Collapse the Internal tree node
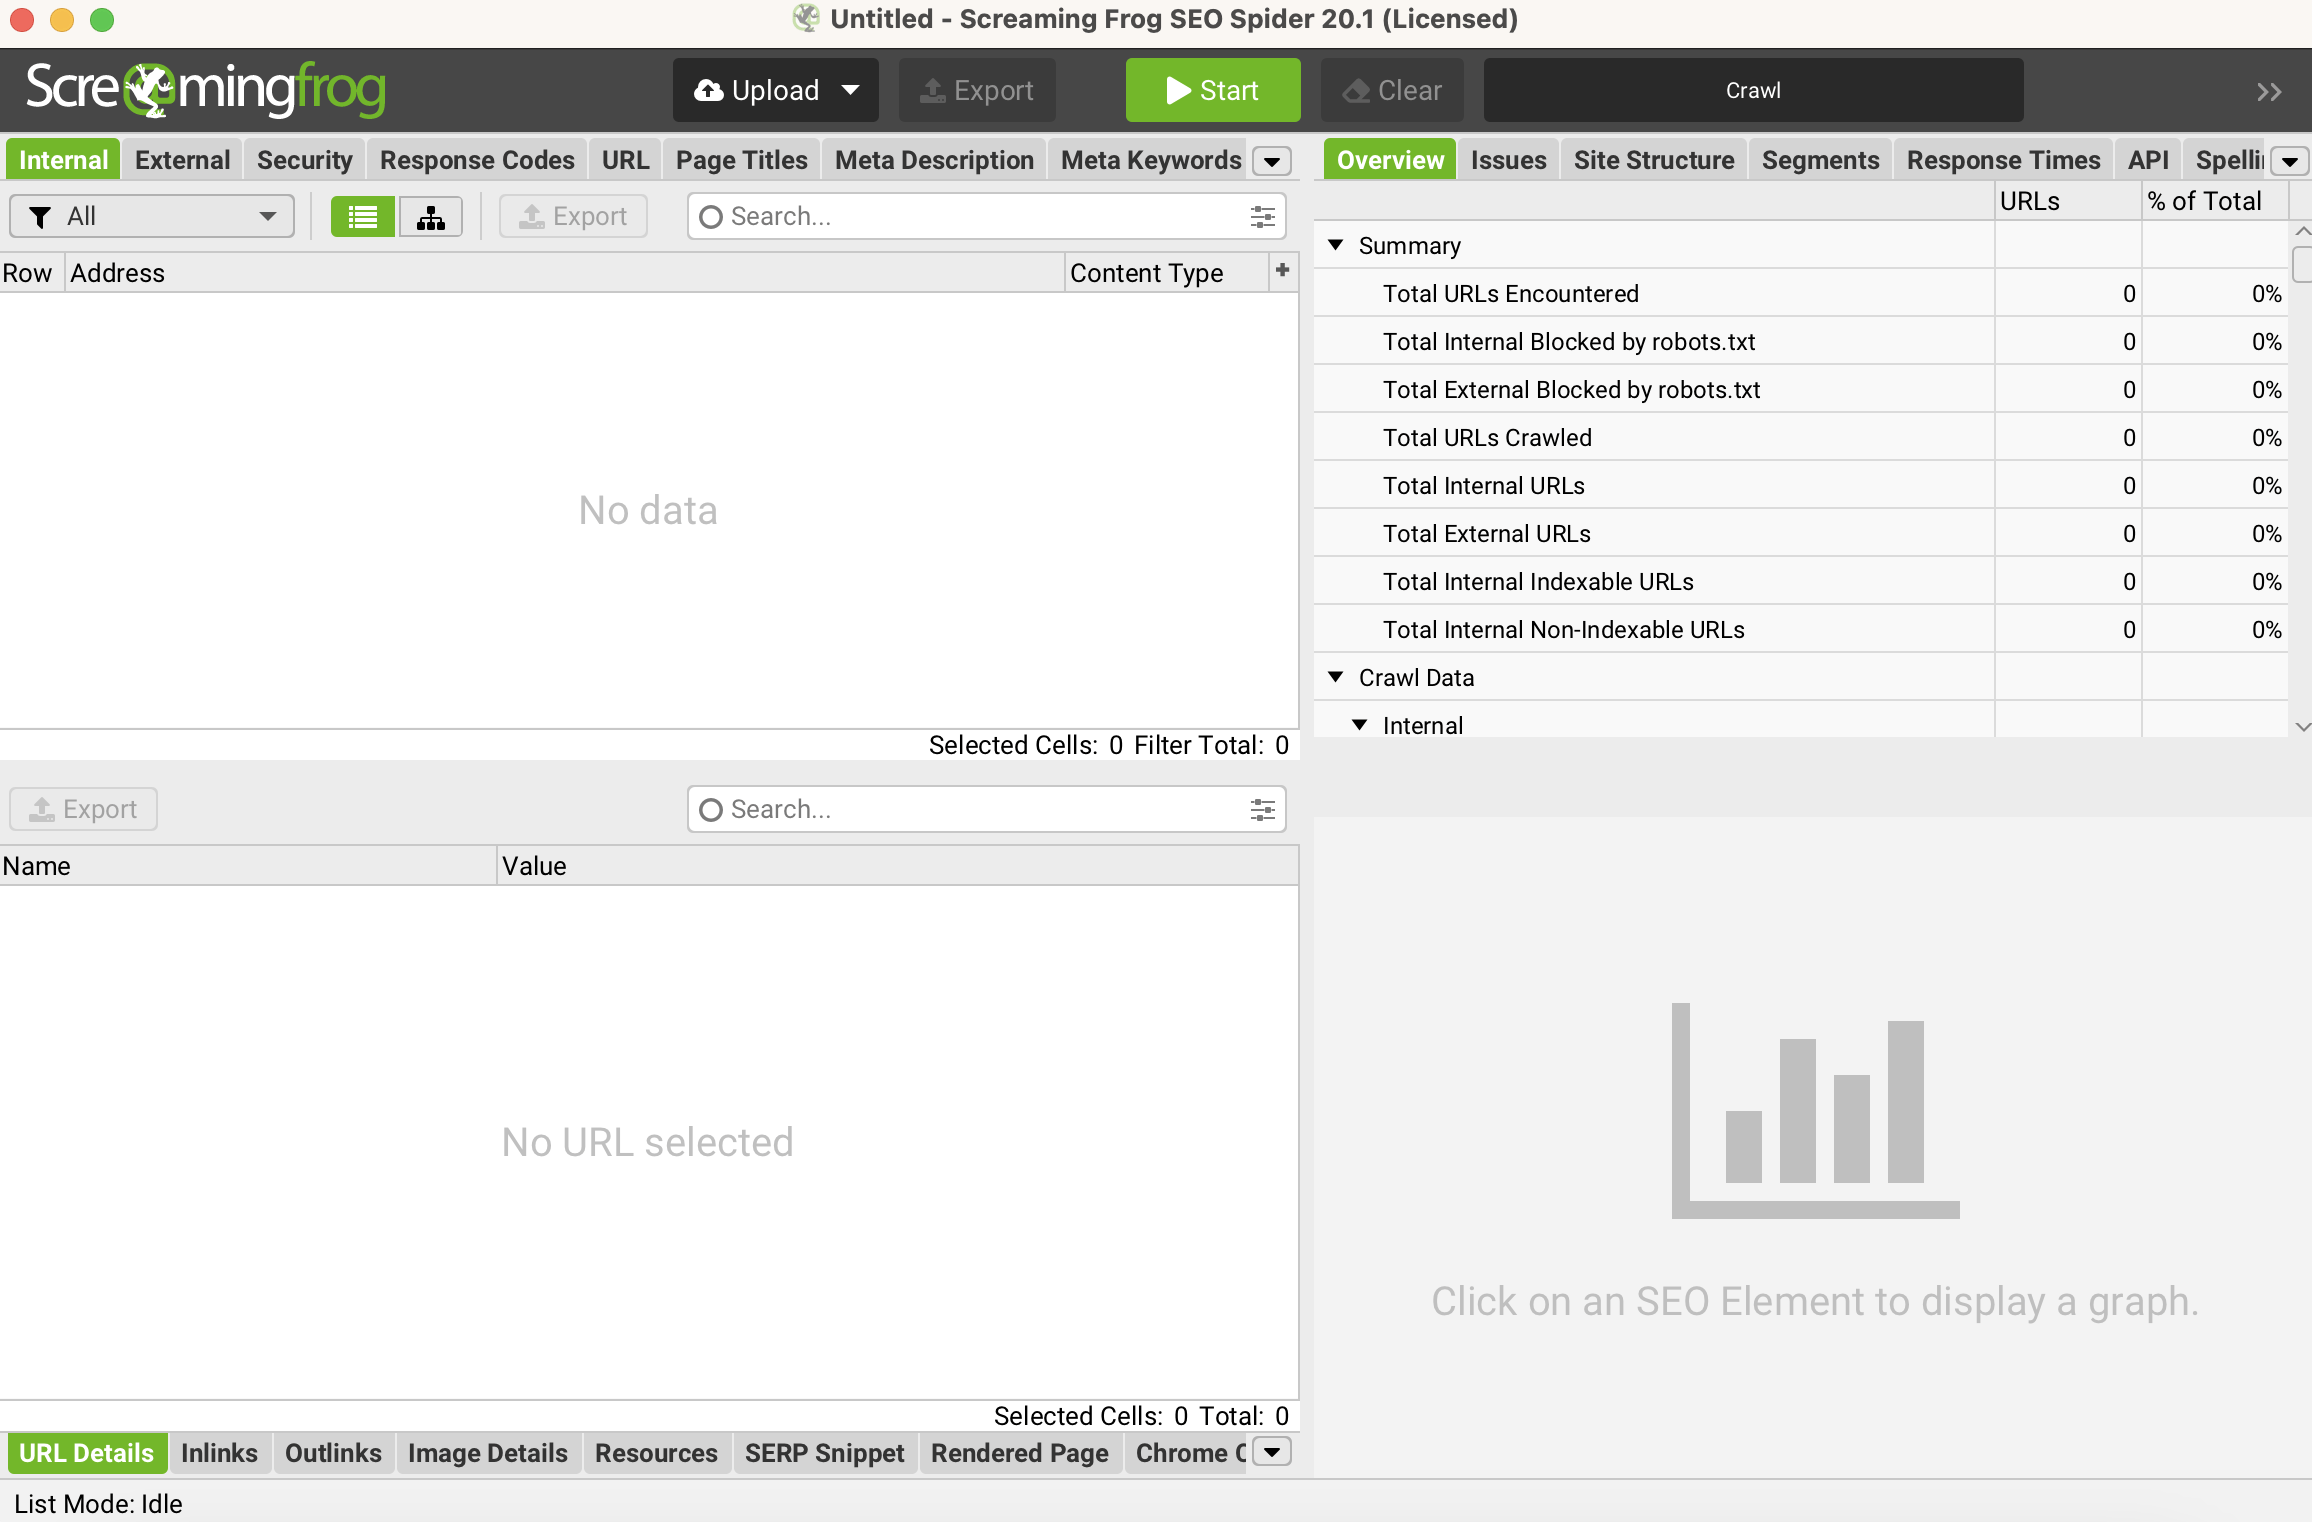Image resolution: width=2312 pixels, height=1522 pixels. click(1359, 725)
